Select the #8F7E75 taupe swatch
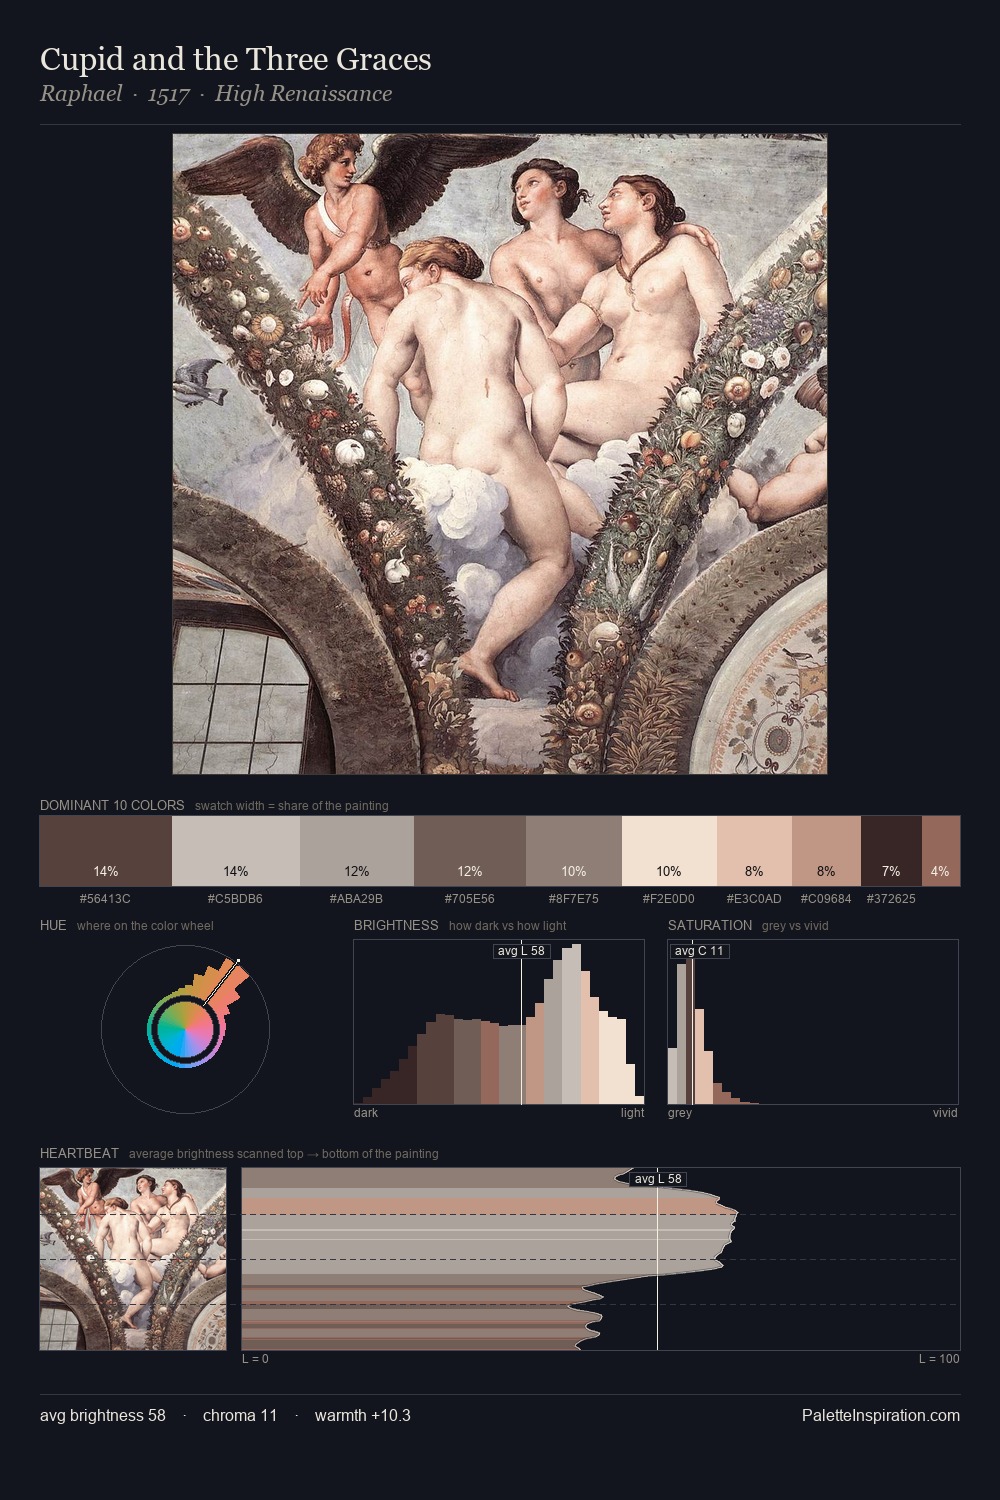Viewport: 1000px width, 1500px height. pyautogui.click(x=574, y=851)
